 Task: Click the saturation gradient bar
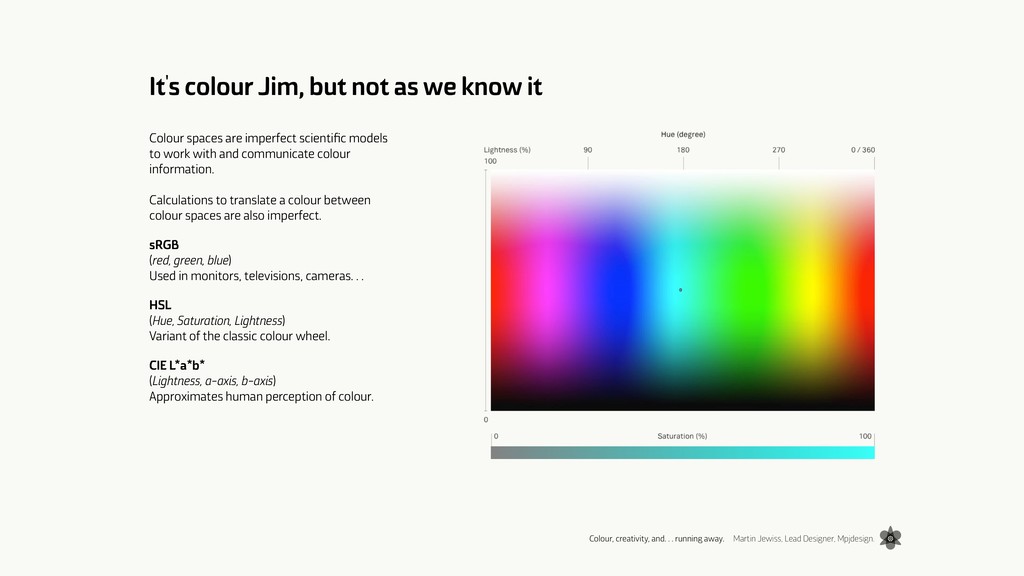682,453
